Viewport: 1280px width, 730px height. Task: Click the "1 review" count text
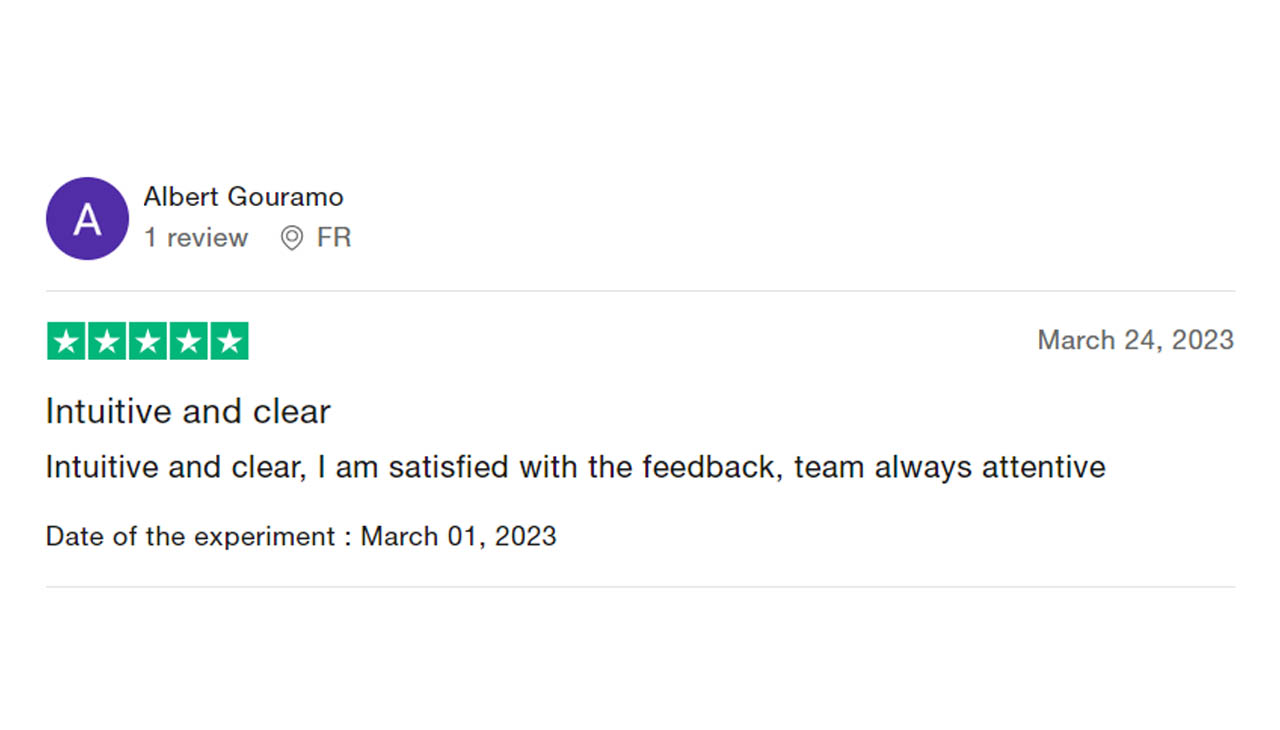coord(195,238)
